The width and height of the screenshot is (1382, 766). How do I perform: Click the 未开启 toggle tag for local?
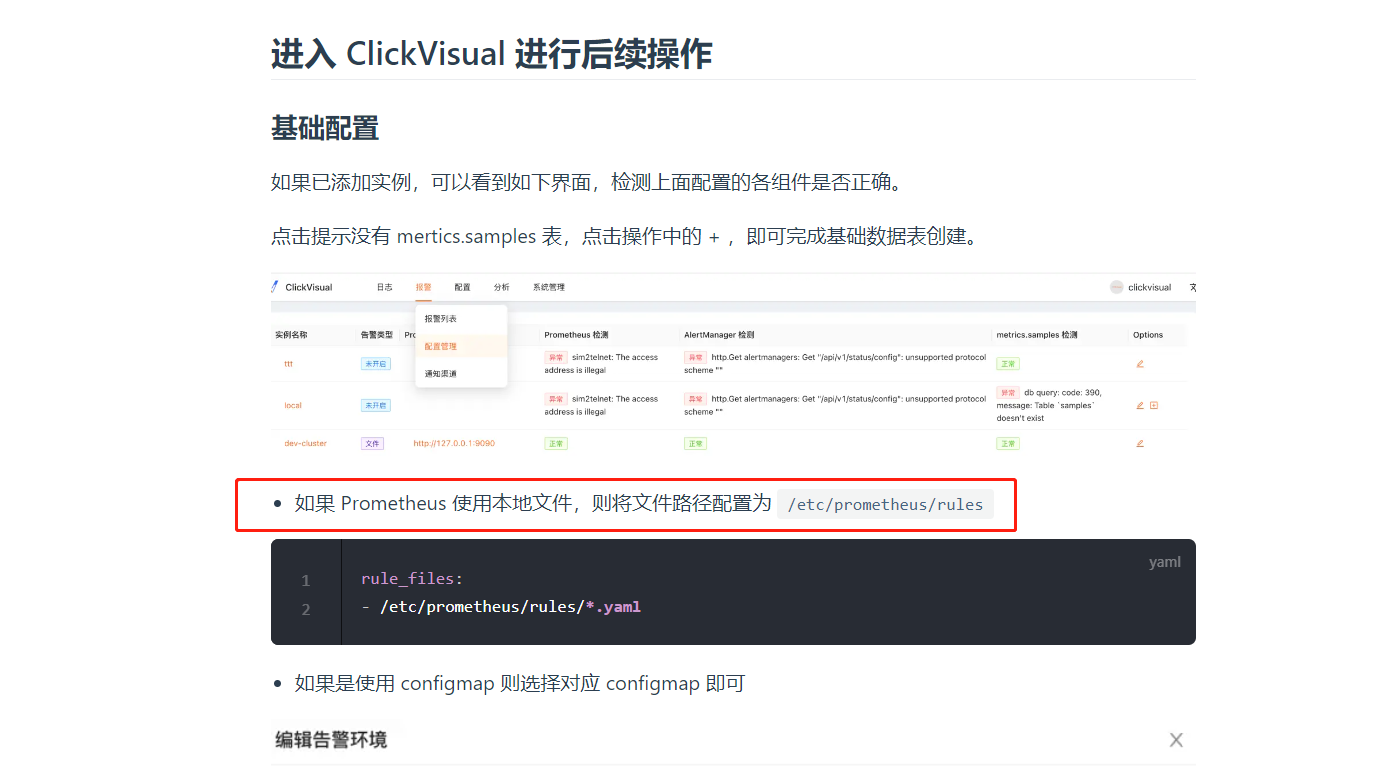pyautogui.click(x=376, y=405)
